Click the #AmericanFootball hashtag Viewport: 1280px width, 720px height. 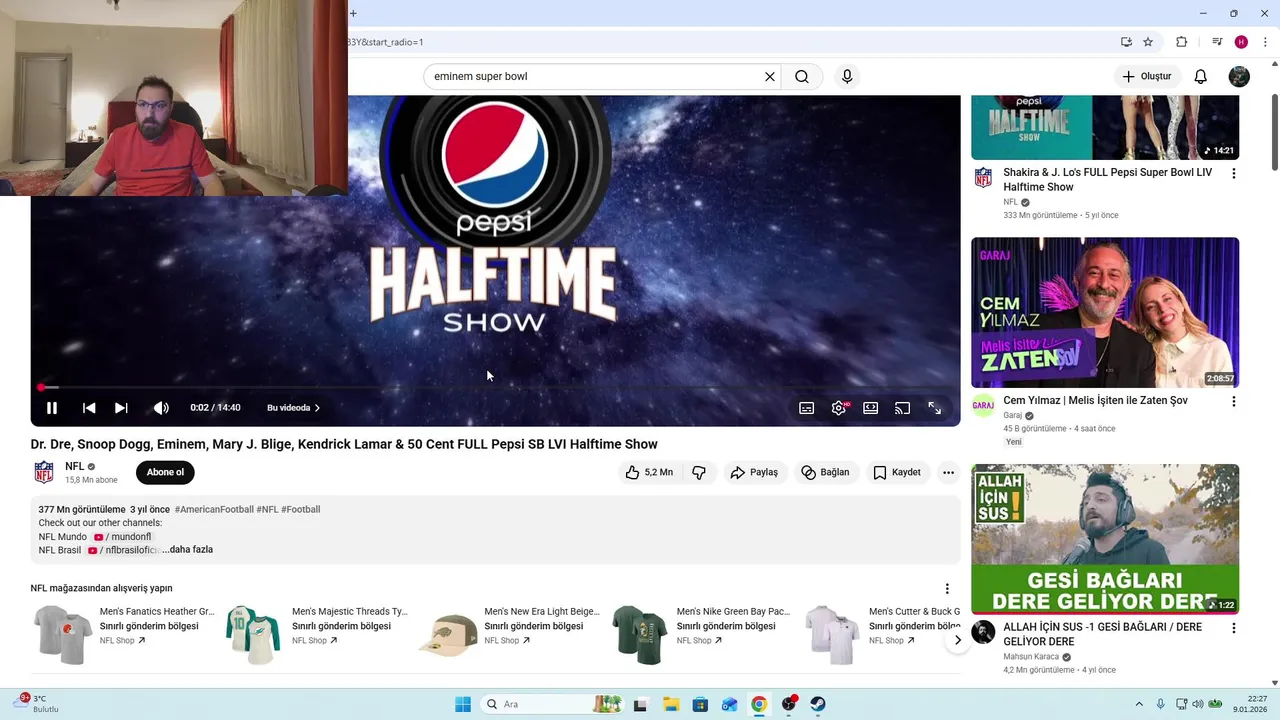pos(214,509)
